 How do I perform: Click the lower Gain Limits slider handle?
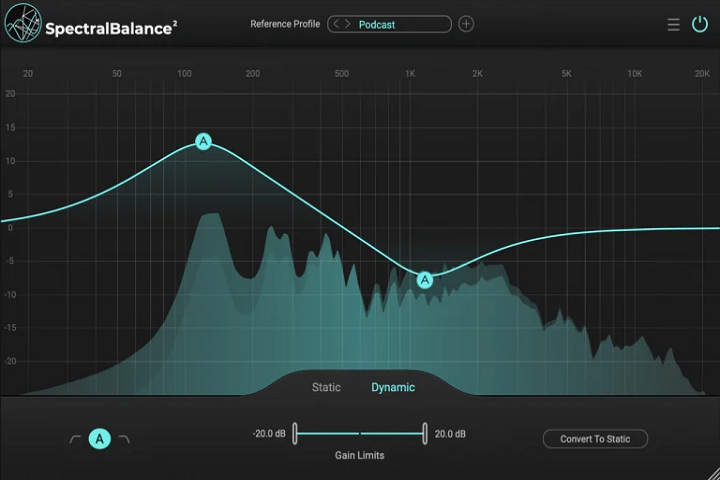[x=294, y=434]
